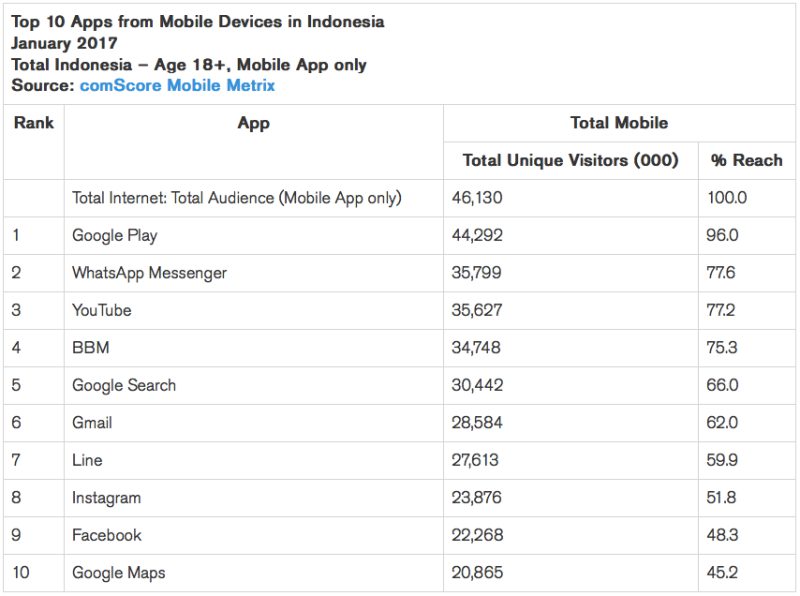This screenshot has width=800, height=596.
Task: Click the BBM app entry
Action: coord(91,347)
